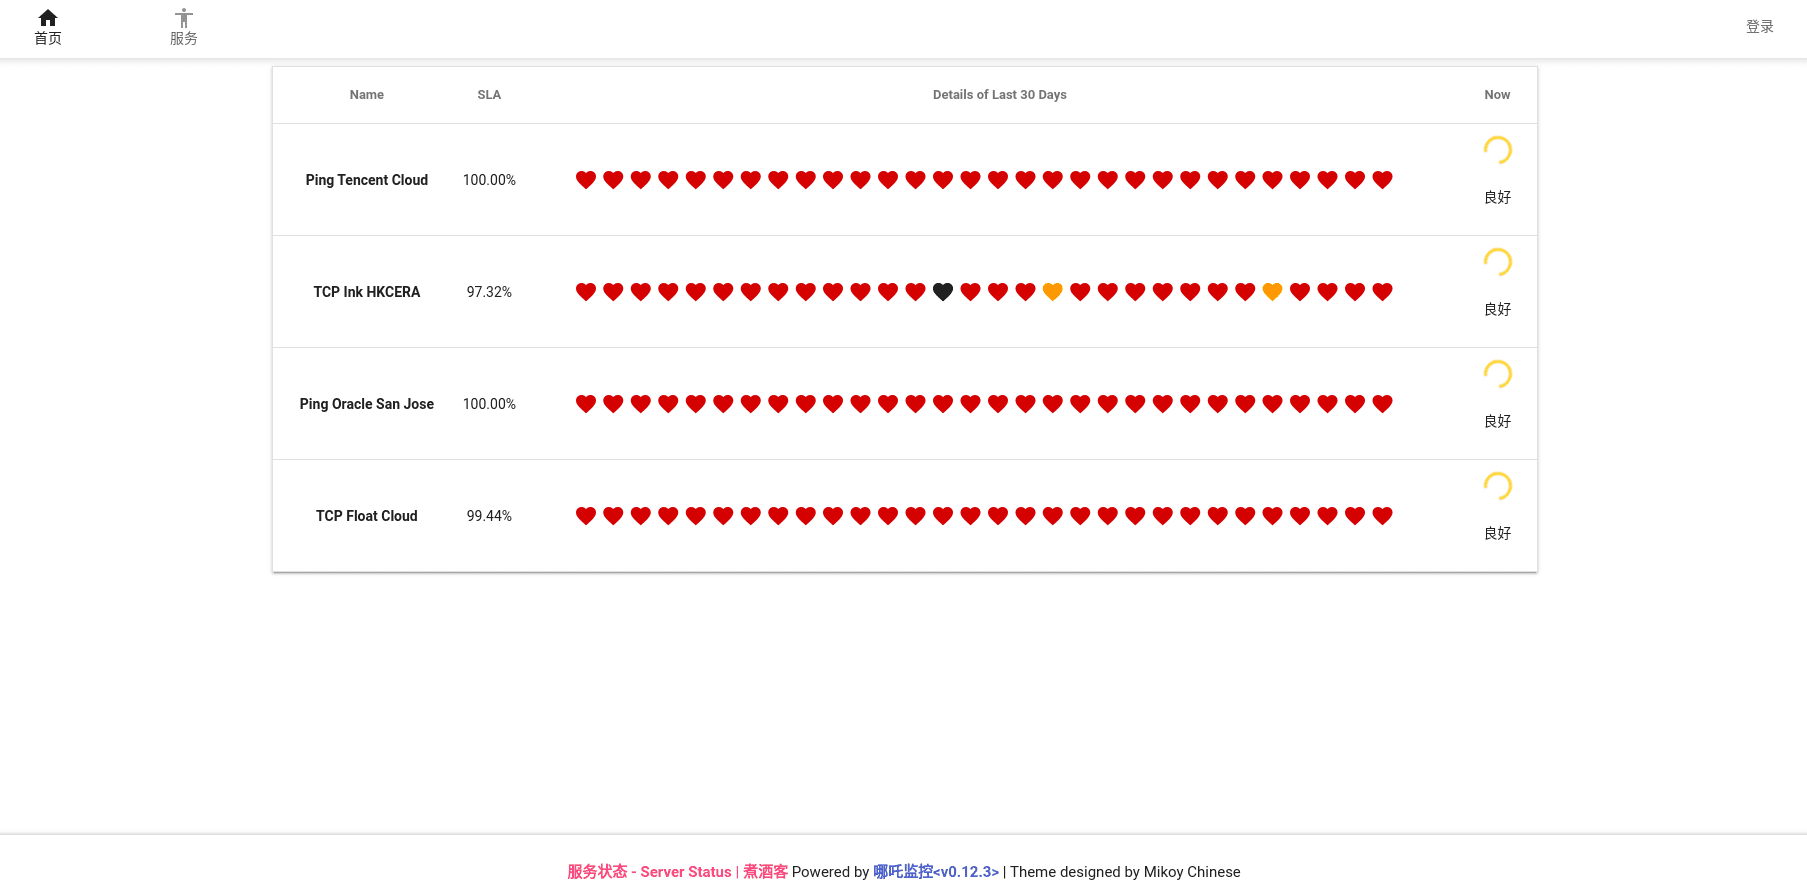This screenshot has width=1807, height=893.
Task: Click second orange heart in TCP Ink HKCERA row
Action: tap(1272, 292)
